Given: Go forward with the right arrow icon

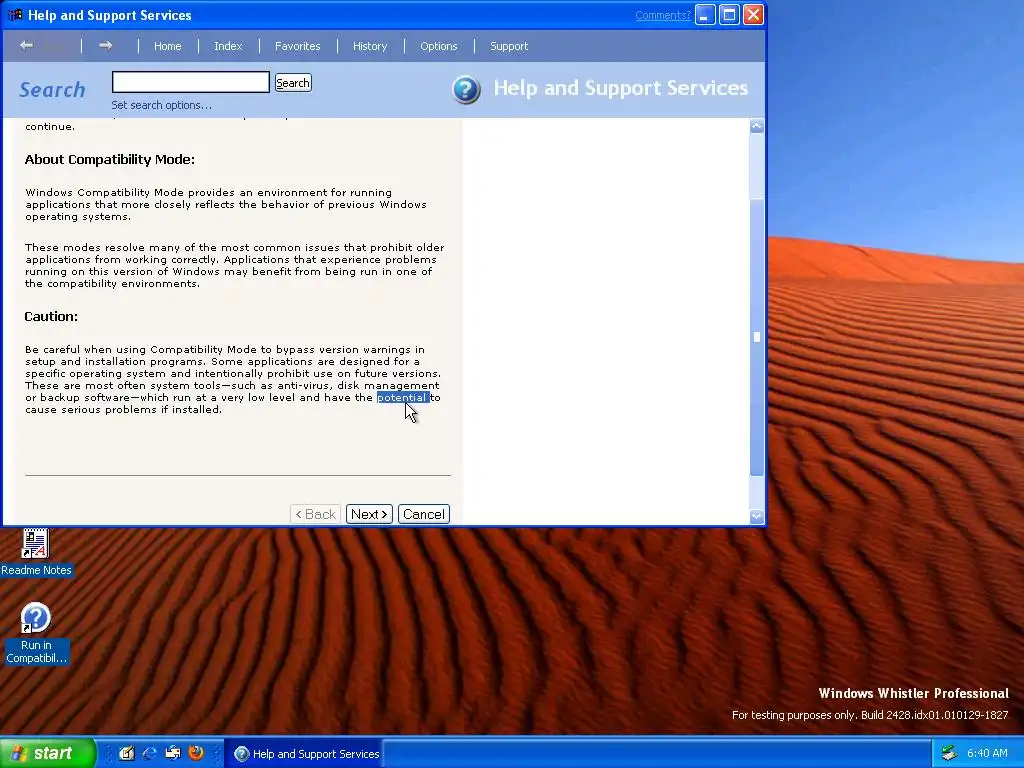Looking at the screenshot, I should [105, 45].
